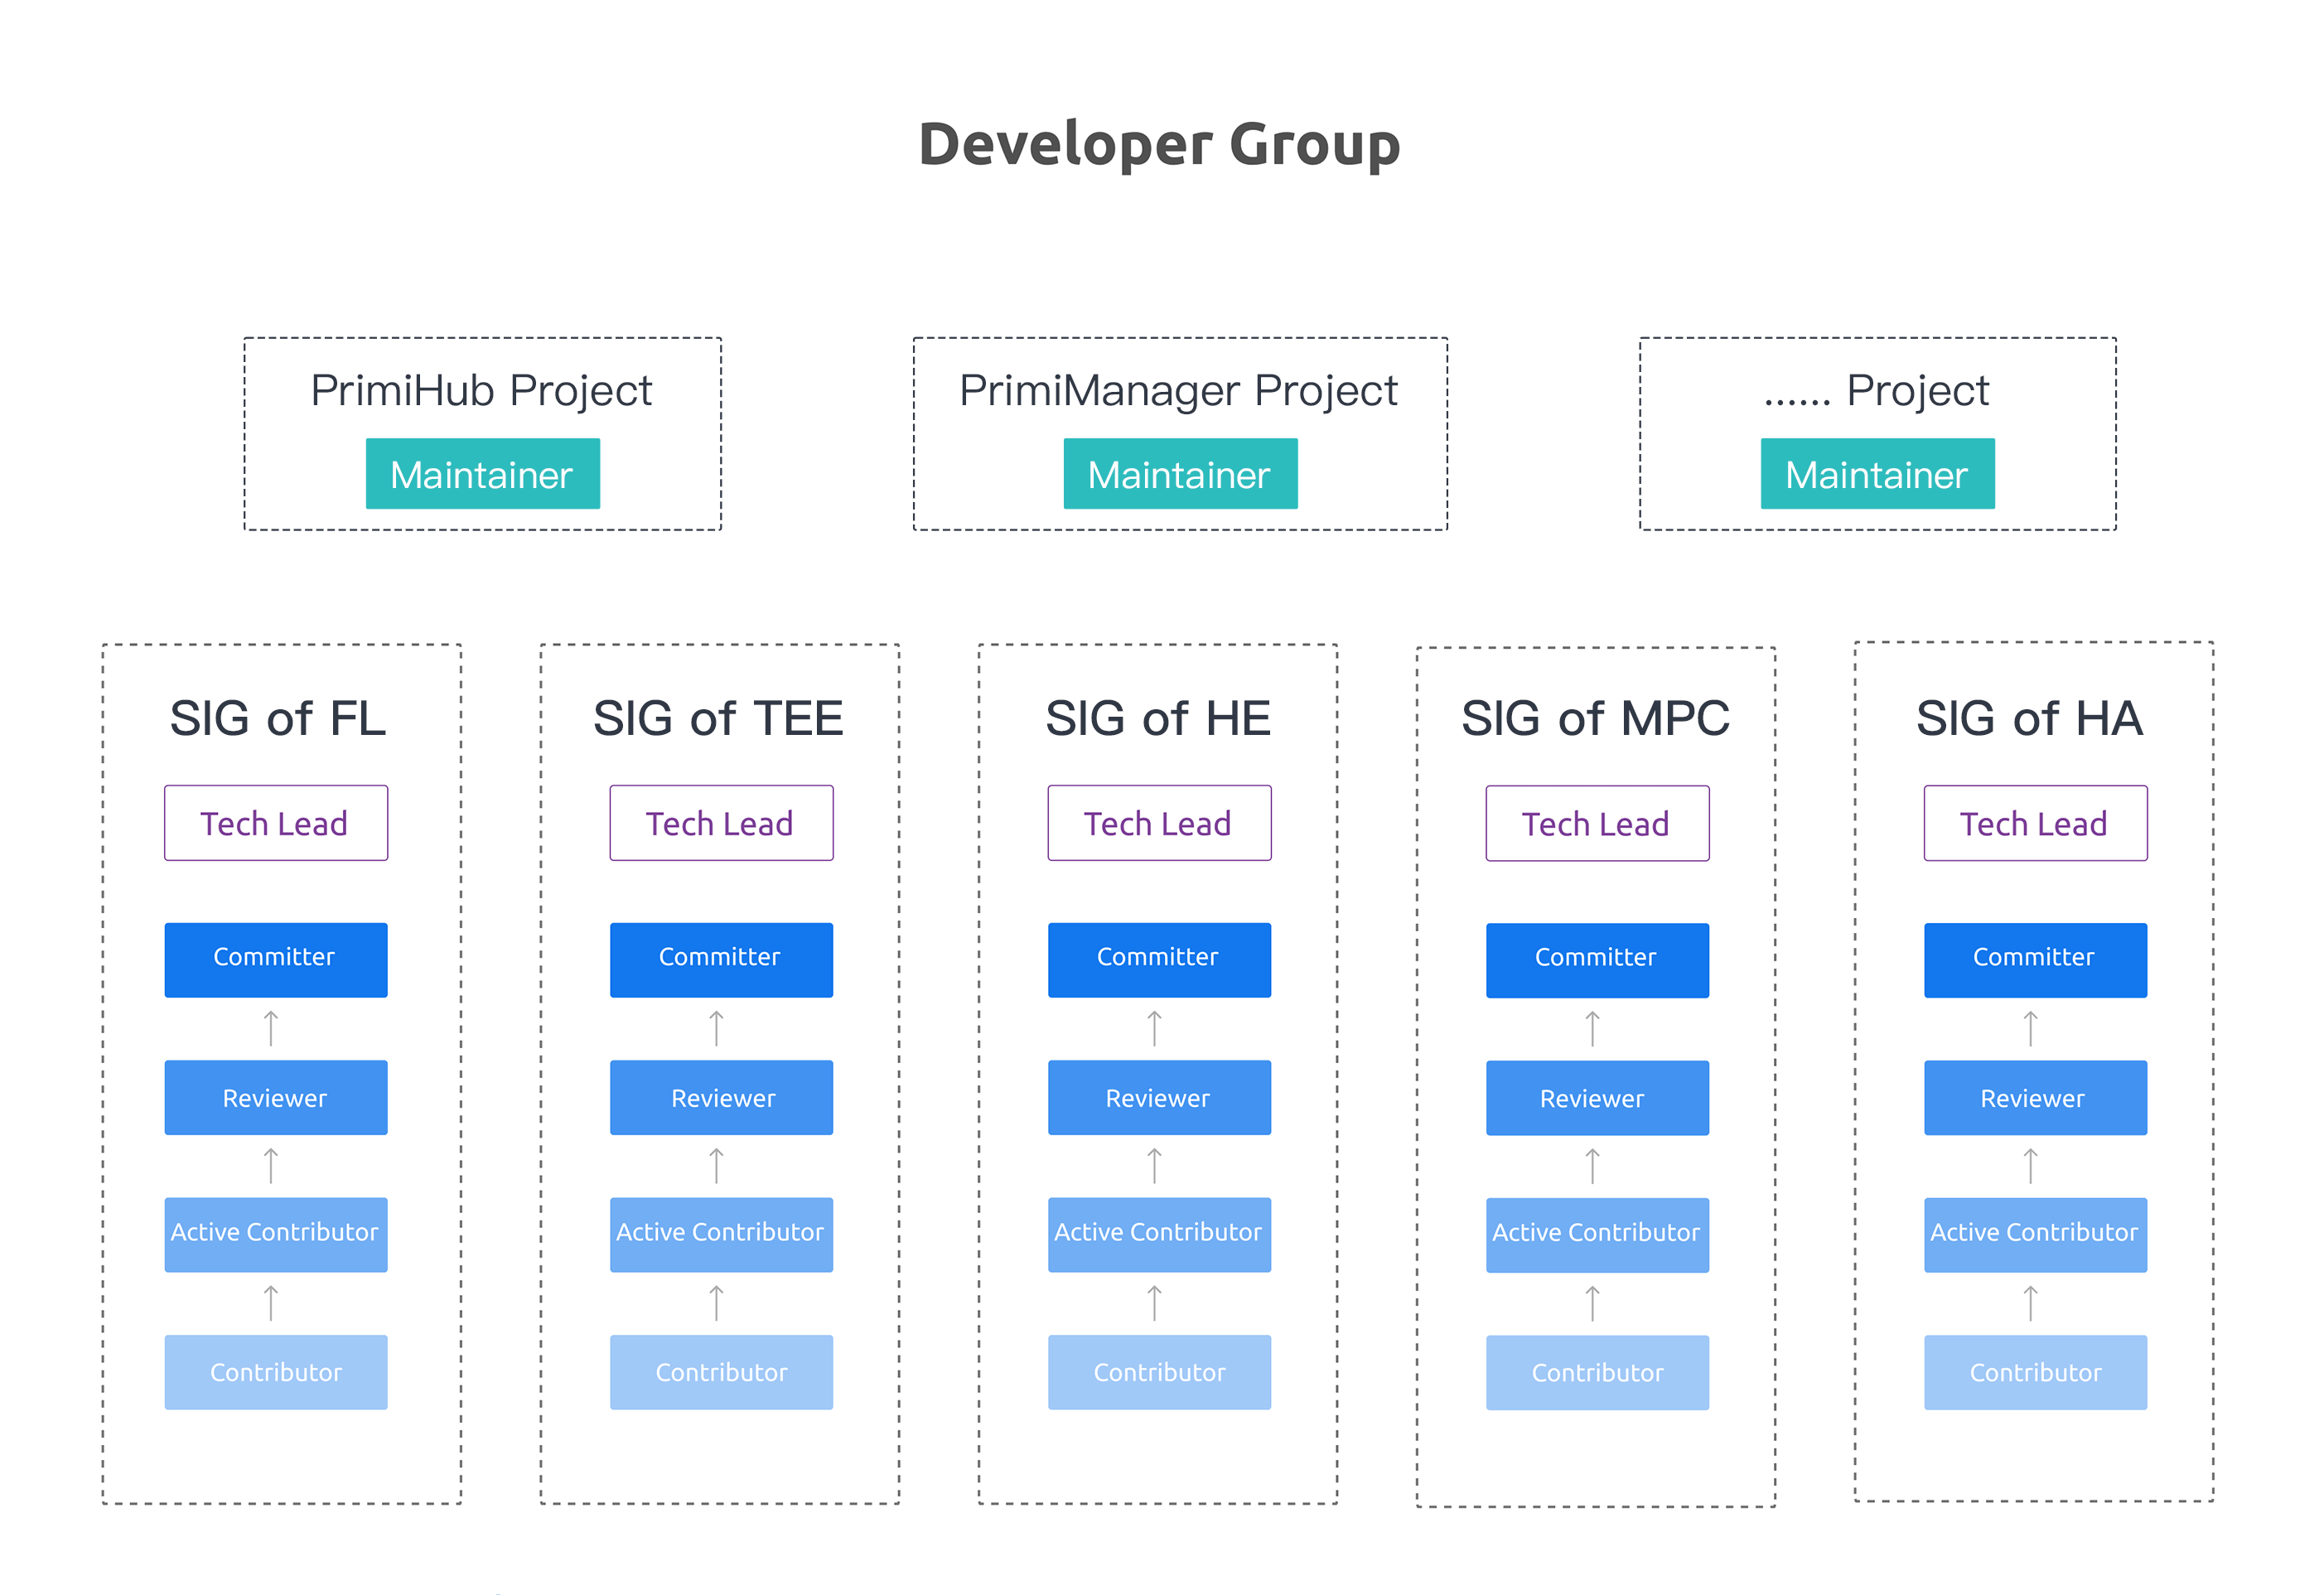Click arrow from Contributor to Active Contributor in SIG of HA
Screen dimensions: 2324x1595
coord(2030,1303)
